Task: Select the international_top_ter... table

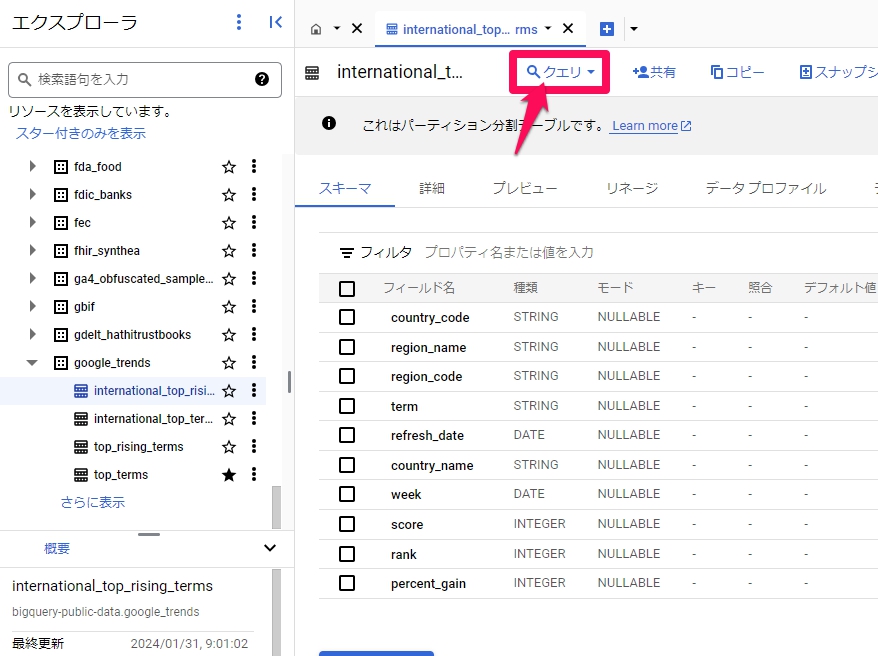Action: [153, 419]
